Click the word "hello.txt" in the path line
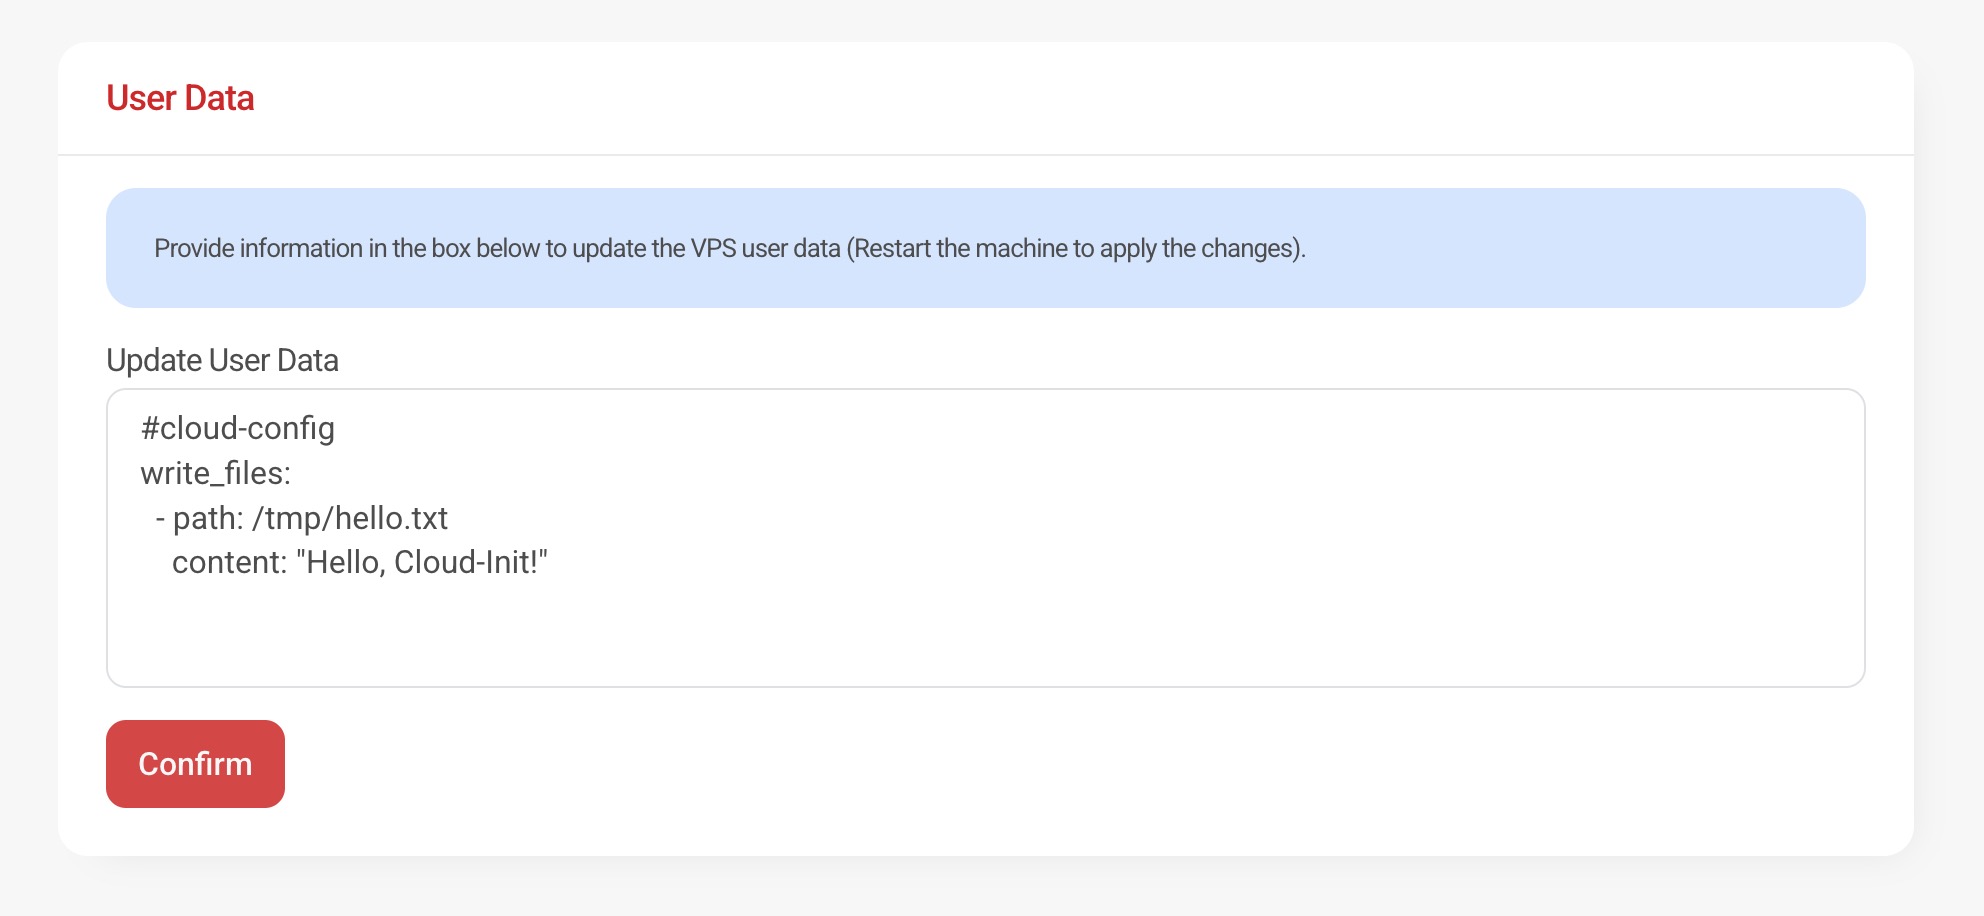 pyautogui.click(x=391, y=518)
